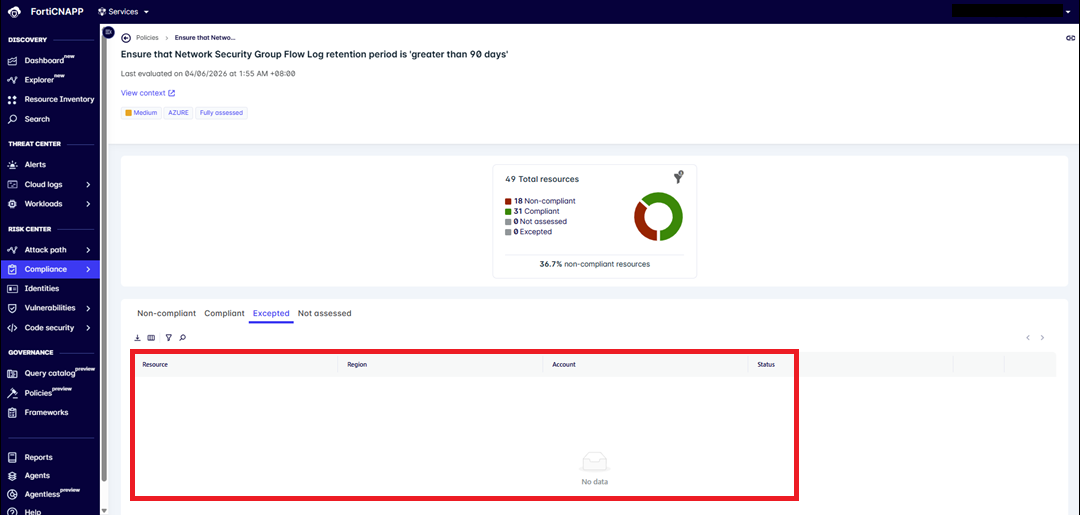Click the table search magnifier icon

point(183,337)
